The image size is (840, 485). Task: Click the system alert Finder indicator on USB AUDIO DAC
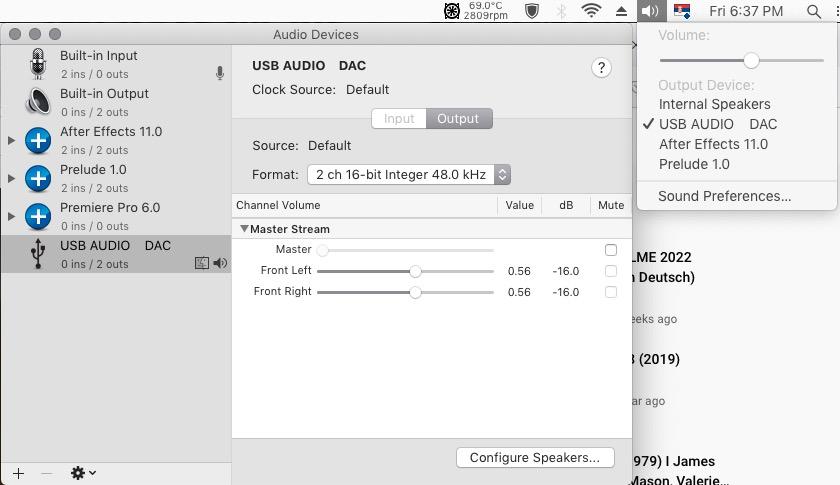point(202,263)
